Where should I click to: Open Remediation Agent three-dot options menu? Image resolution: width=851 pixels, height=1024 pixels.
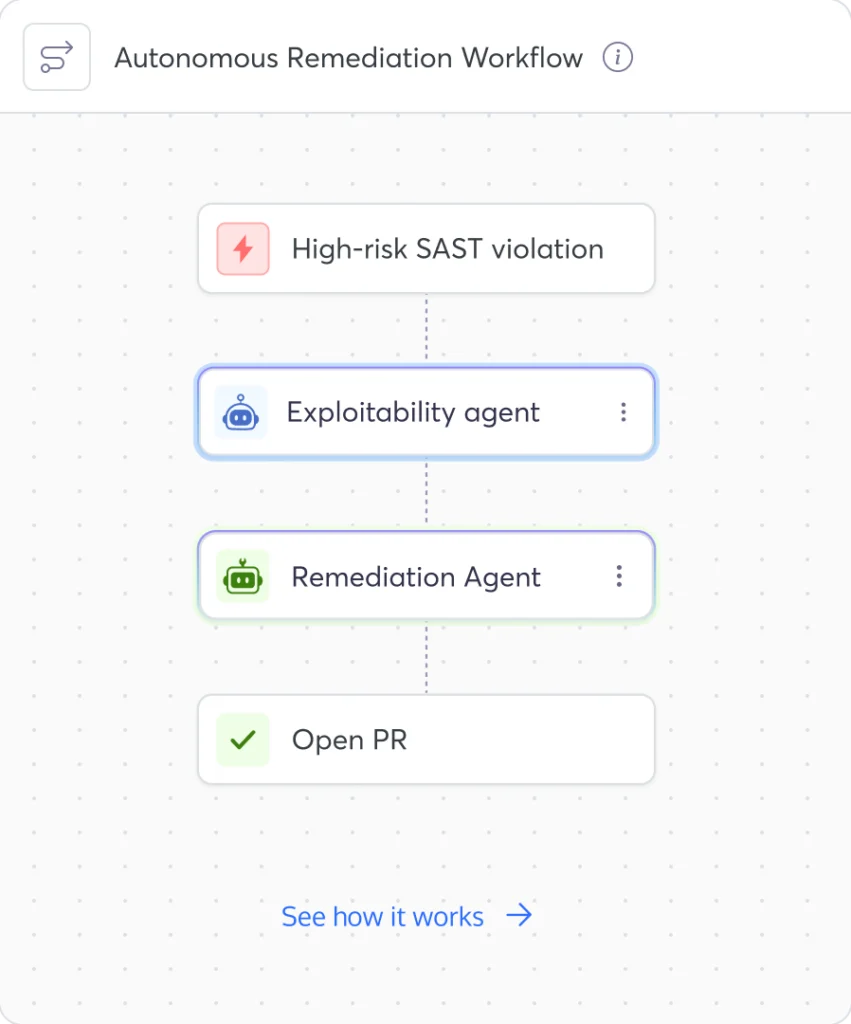click(x=619, y=576)
